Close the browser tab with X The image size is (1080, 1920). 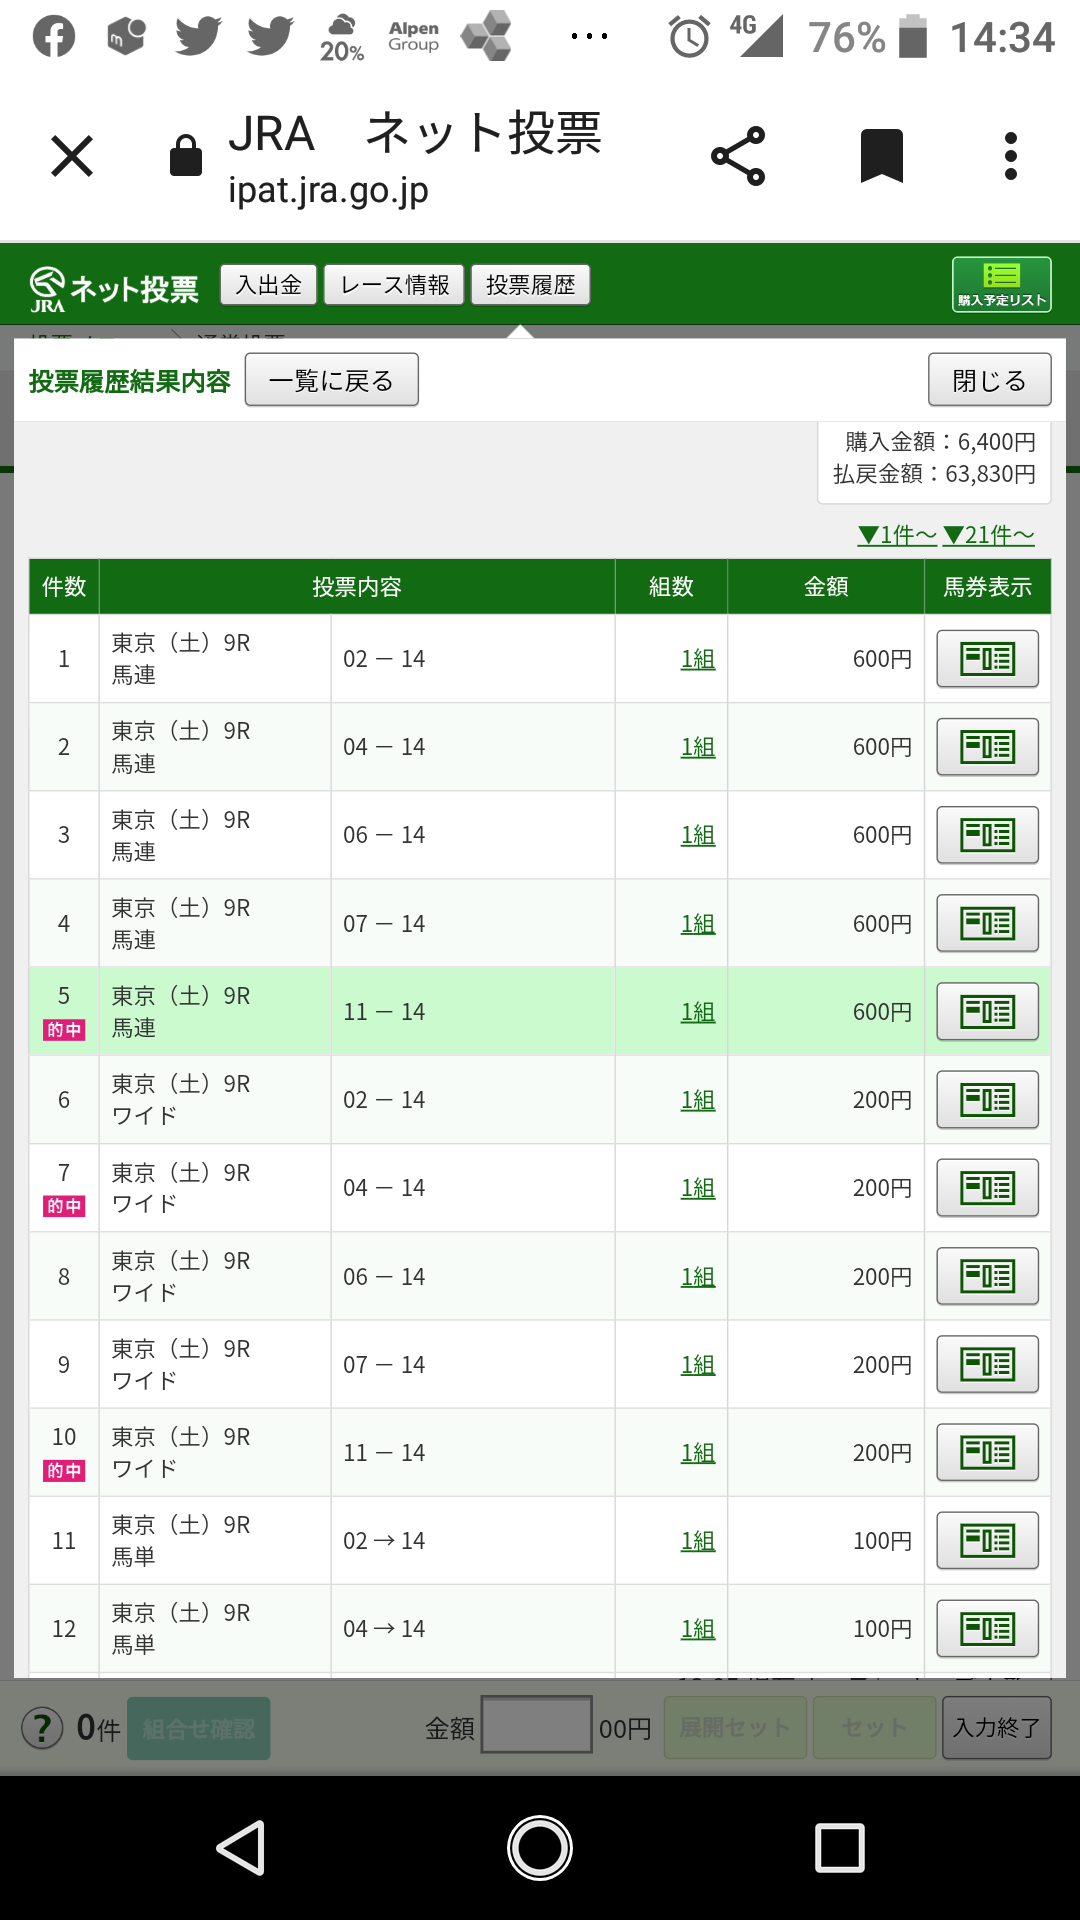pyautogui.click(x=72, y=157)
